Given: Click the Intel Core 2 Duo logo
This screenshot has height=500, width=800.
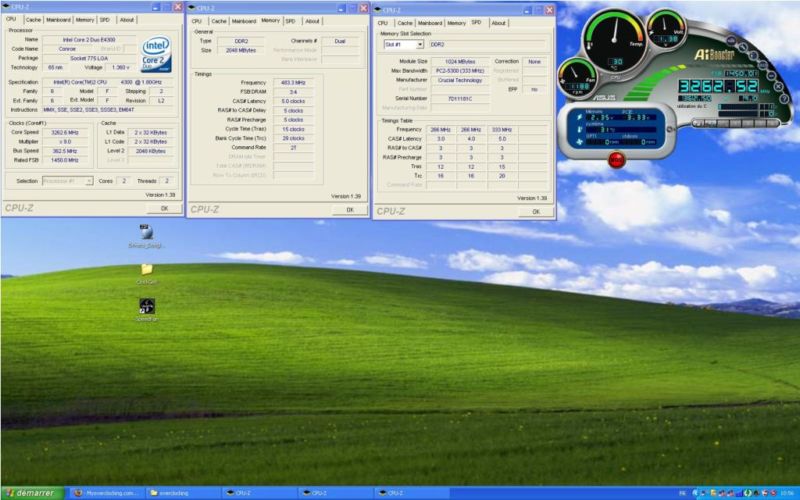Looking at the screenshot, I should click(x=157, y=54).
